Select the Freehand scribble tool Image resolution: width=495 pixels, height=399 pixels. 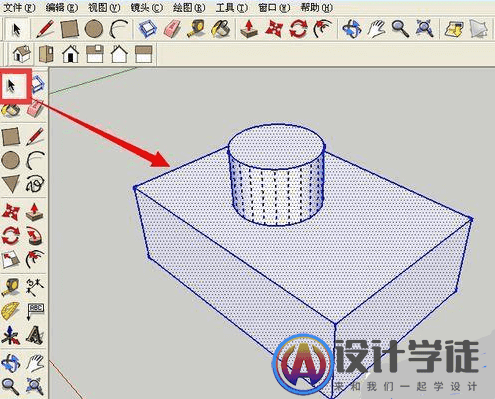pos(35,184)
